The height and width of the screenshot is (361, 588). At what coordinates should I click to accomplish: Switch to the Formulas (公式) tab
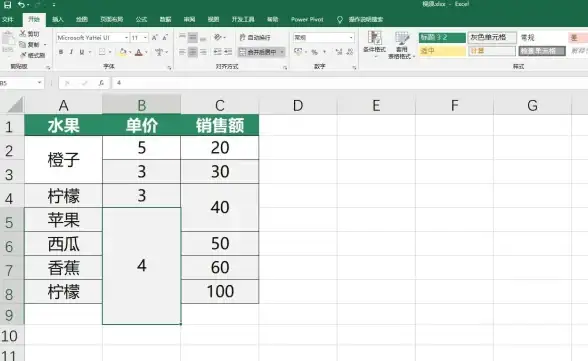[x=141, y=19]
